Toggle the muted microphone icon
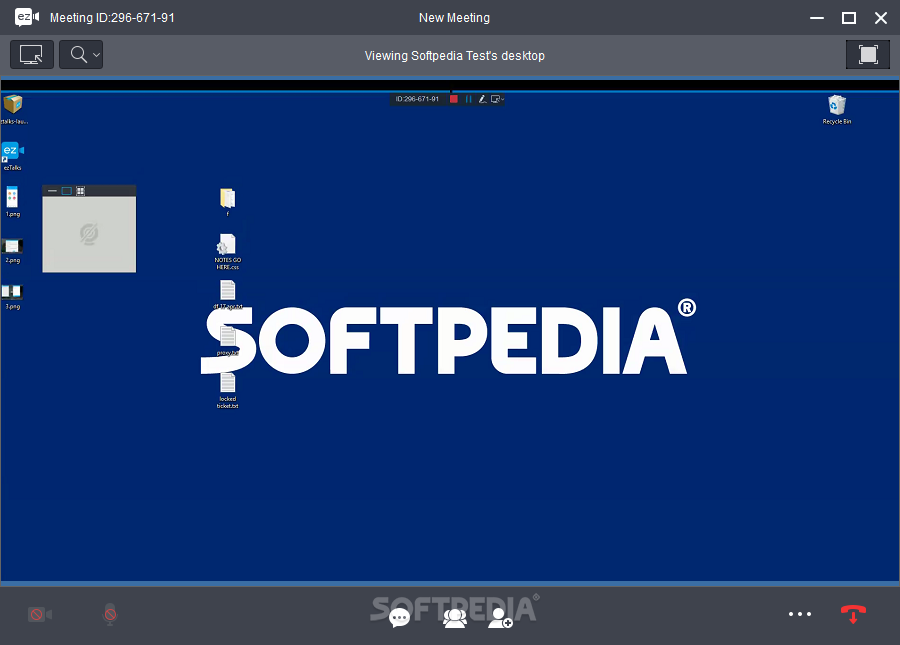 pyautogui.click(x=110, y=614)
